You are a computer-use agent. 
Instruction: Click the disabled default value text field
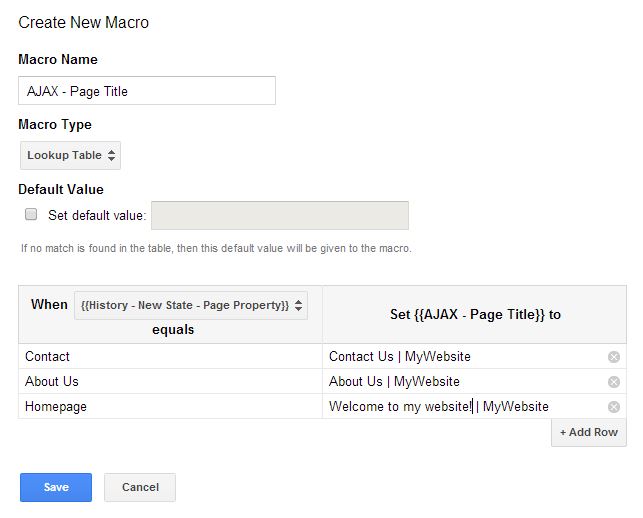pyautogui.click(x=280, y=215)
